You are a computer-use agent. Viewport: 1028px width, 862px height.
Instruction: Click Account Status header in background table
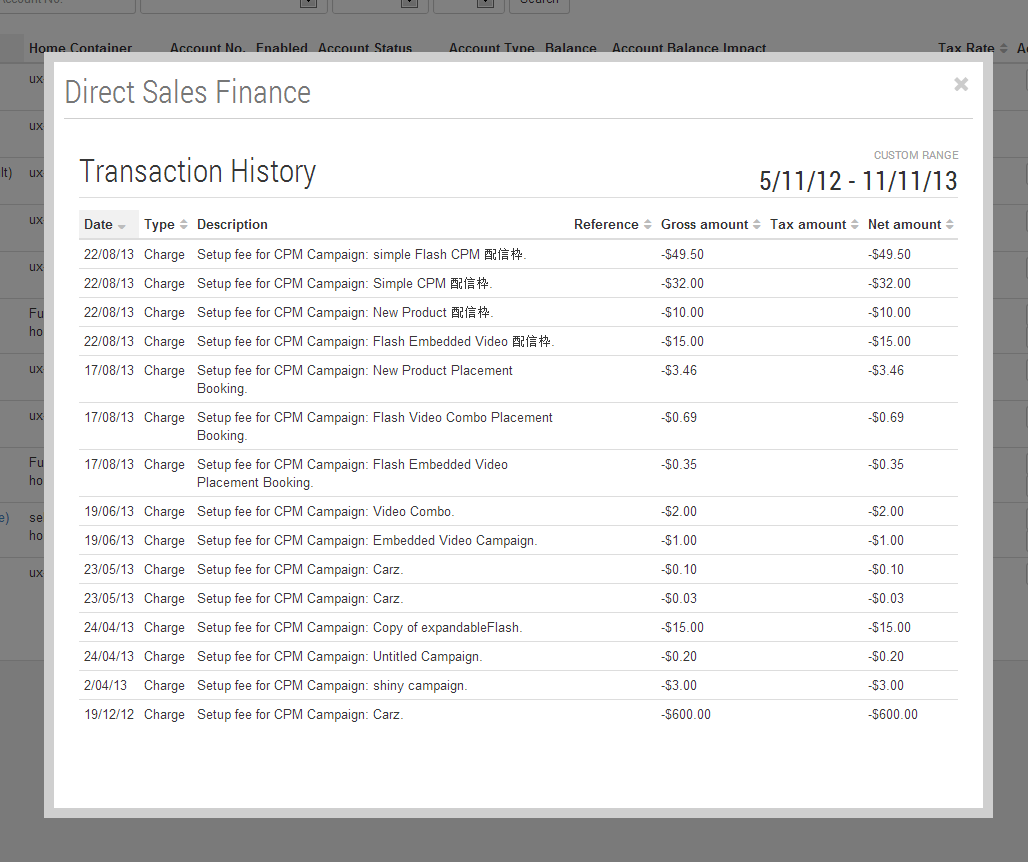click(365, 47)
